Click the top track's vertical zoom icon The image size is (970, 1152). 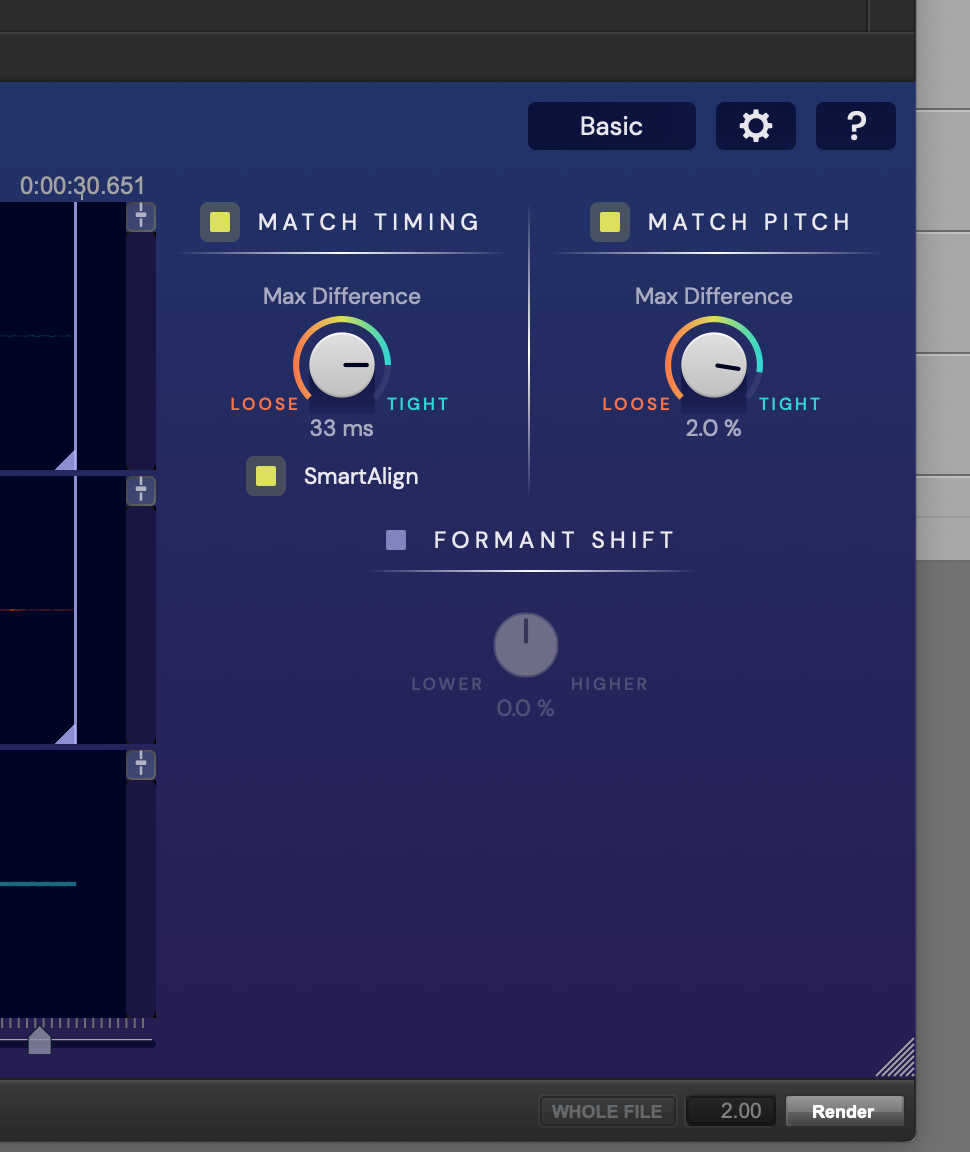click(x=141, y=217)
